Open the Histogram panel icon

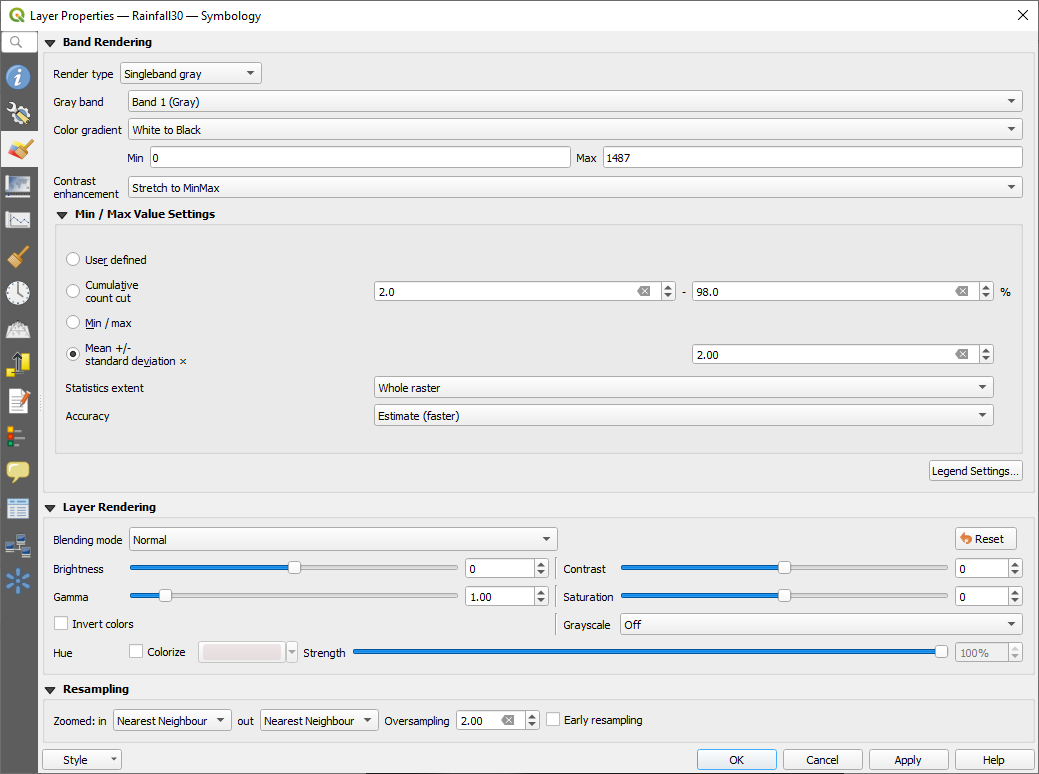click(18, 220)
